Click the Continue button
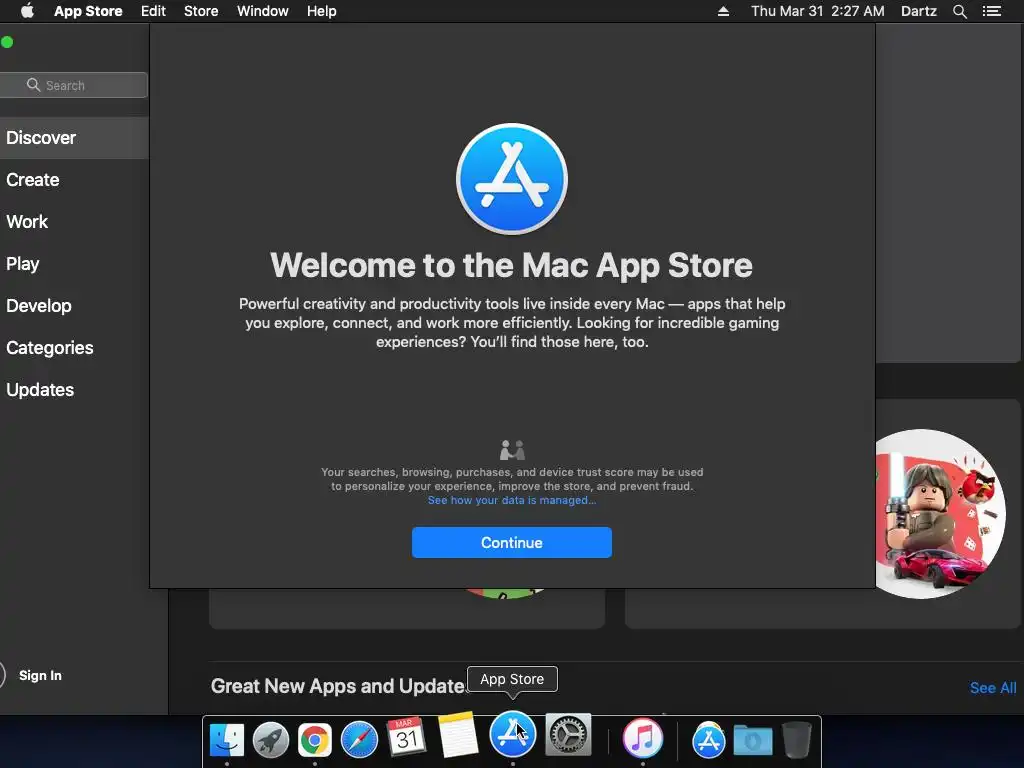The width and height of the screenshot is (1024, 768). (x=512, y=543)
